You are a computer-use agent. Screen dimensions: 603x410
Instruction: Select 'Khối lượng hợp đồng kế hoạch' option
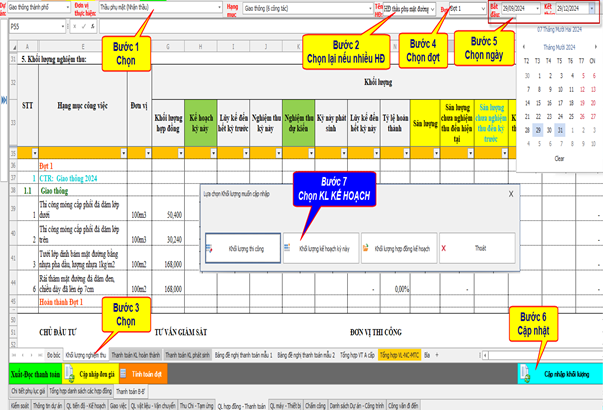click(393, 246)
